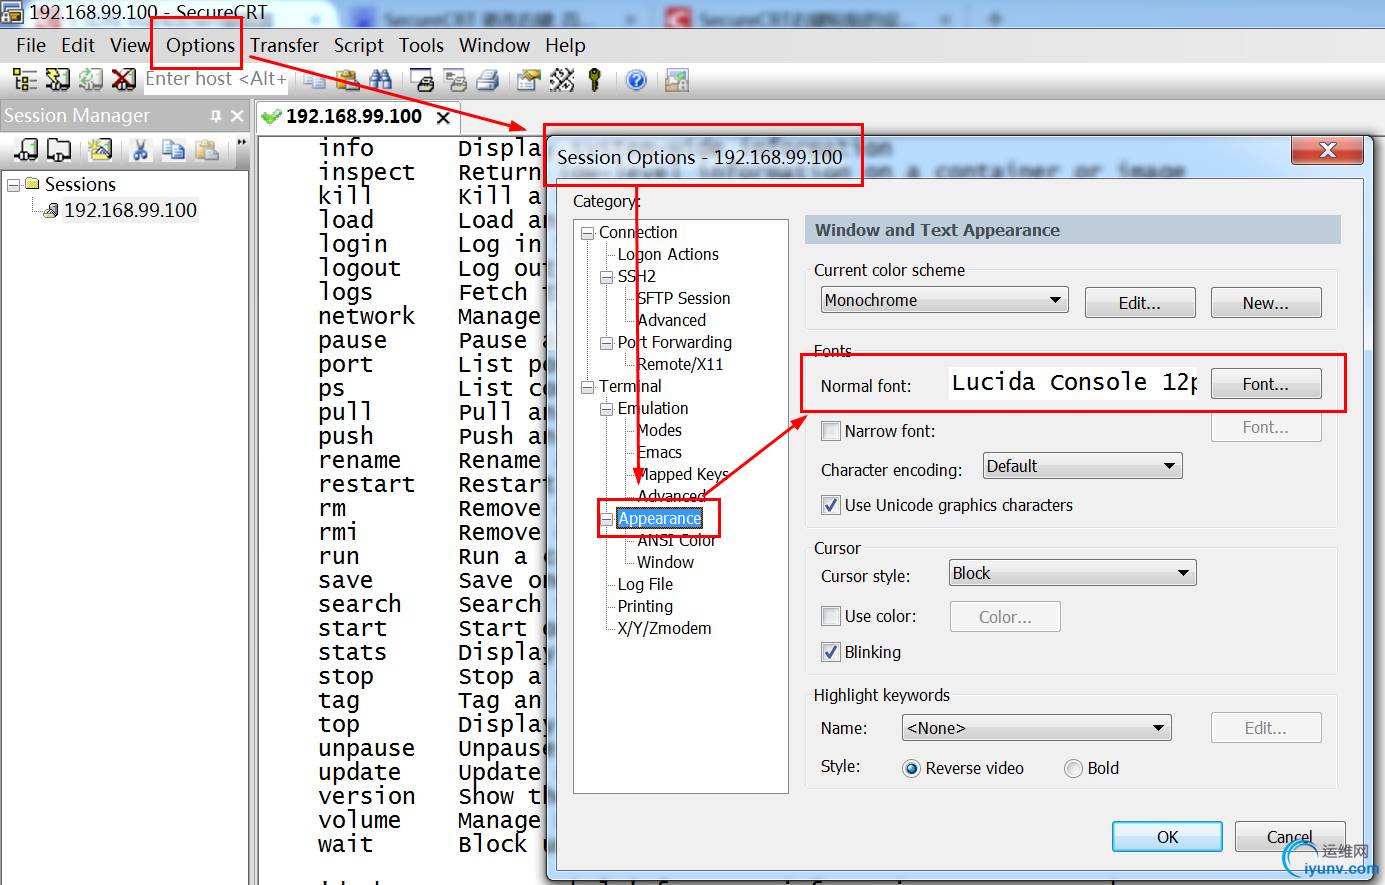Click the Print Screen toolbar icon

[422, 80]
